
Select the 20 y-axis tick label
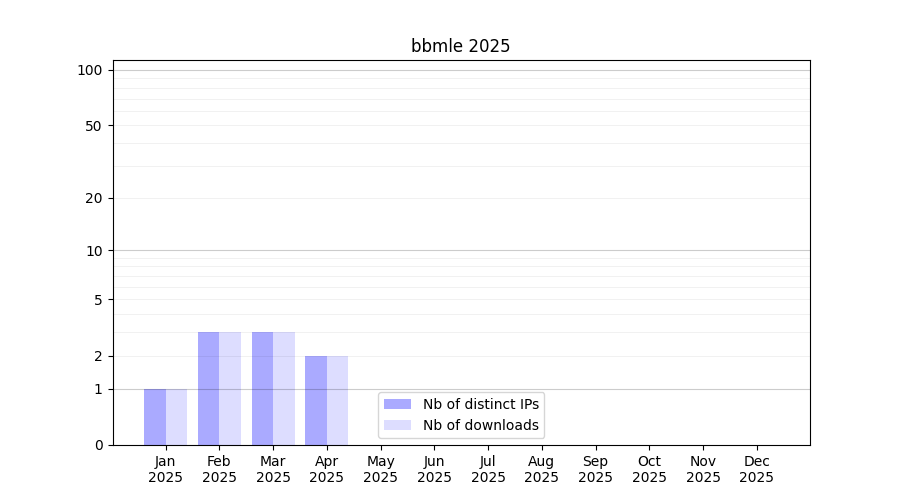(94, 198)
